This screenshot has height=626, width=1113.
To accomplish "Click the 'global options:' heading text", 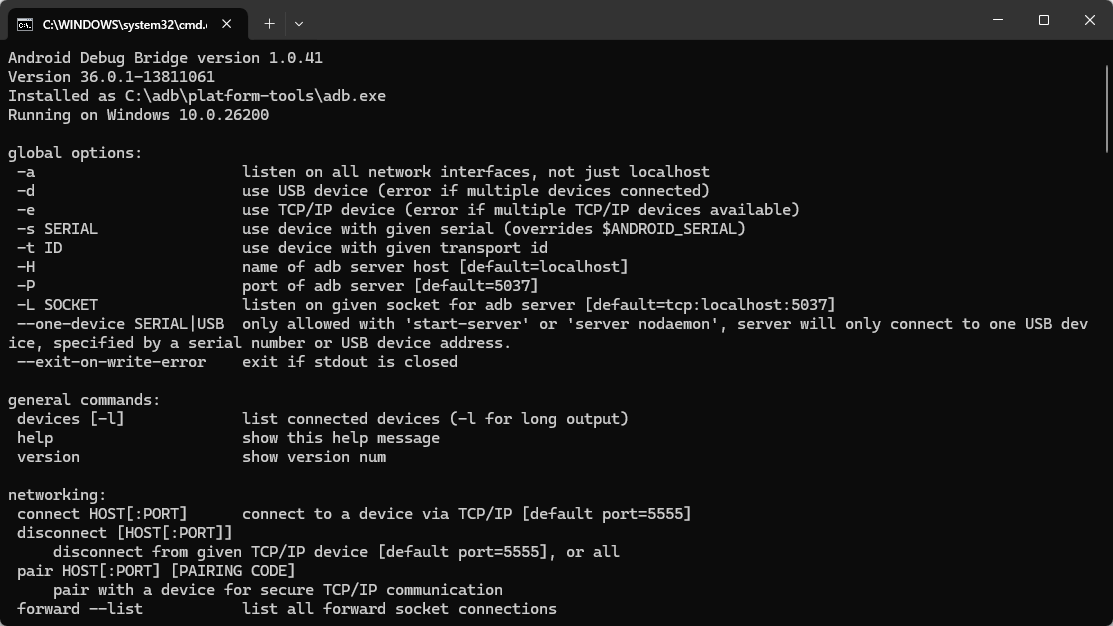I will click(75, 153).
